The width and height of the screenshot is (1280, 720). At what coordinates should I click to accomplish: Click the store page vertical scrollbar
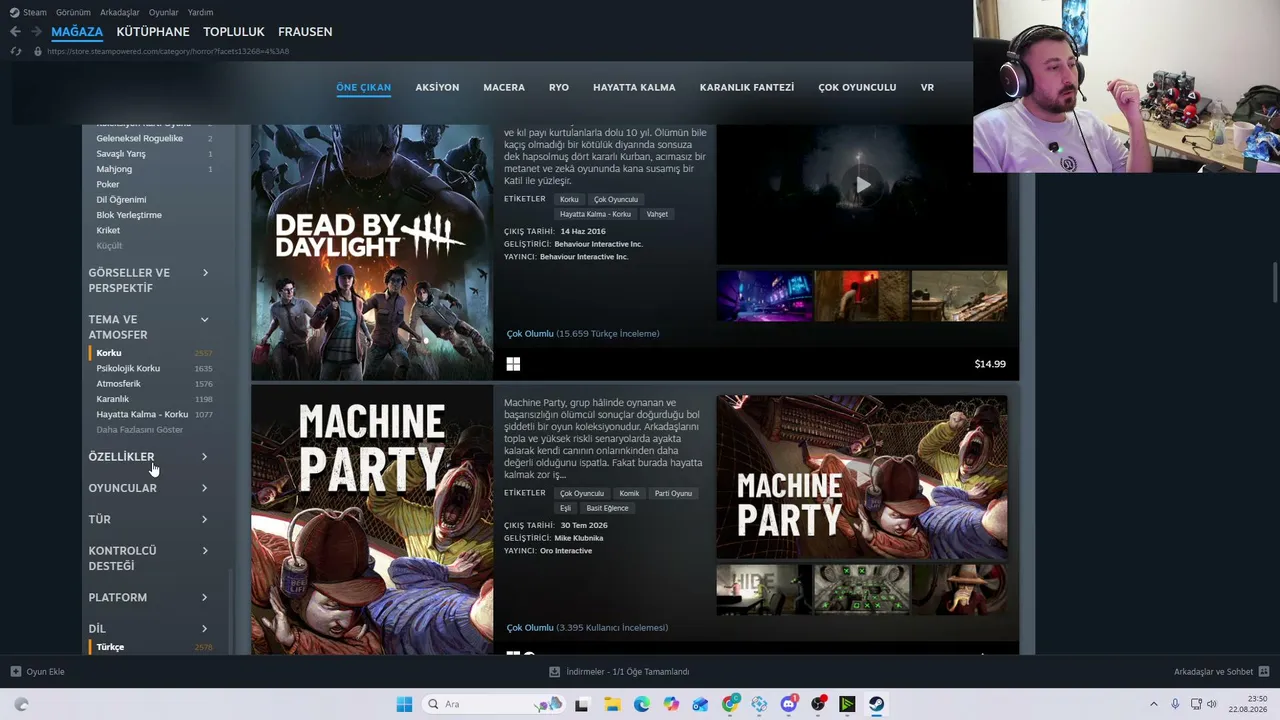click(x=1275, y=283)
